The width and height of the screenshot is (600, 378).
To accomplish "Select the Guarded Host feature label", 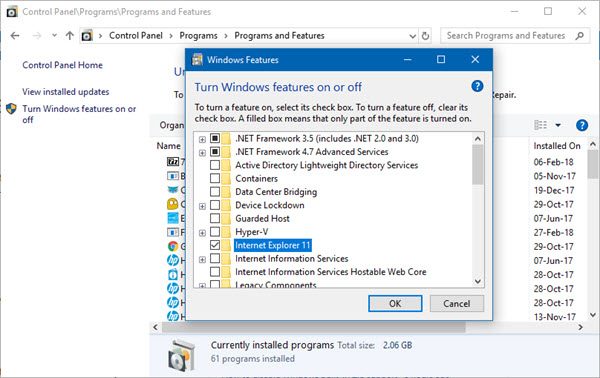I will [262, 219].
